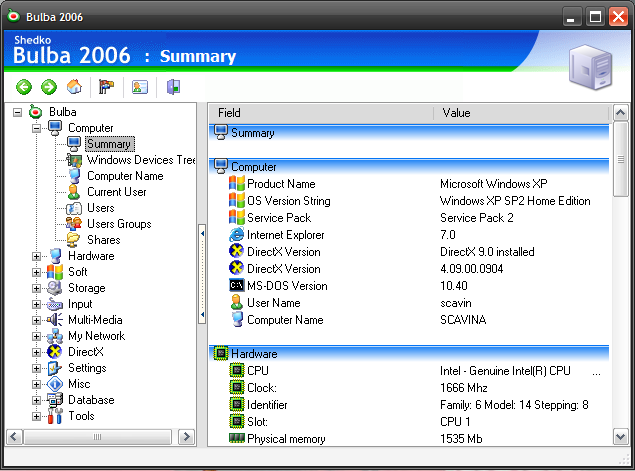Click the flag toolbar icon
This screenshot has height=471, width=635.
(107, 87)
